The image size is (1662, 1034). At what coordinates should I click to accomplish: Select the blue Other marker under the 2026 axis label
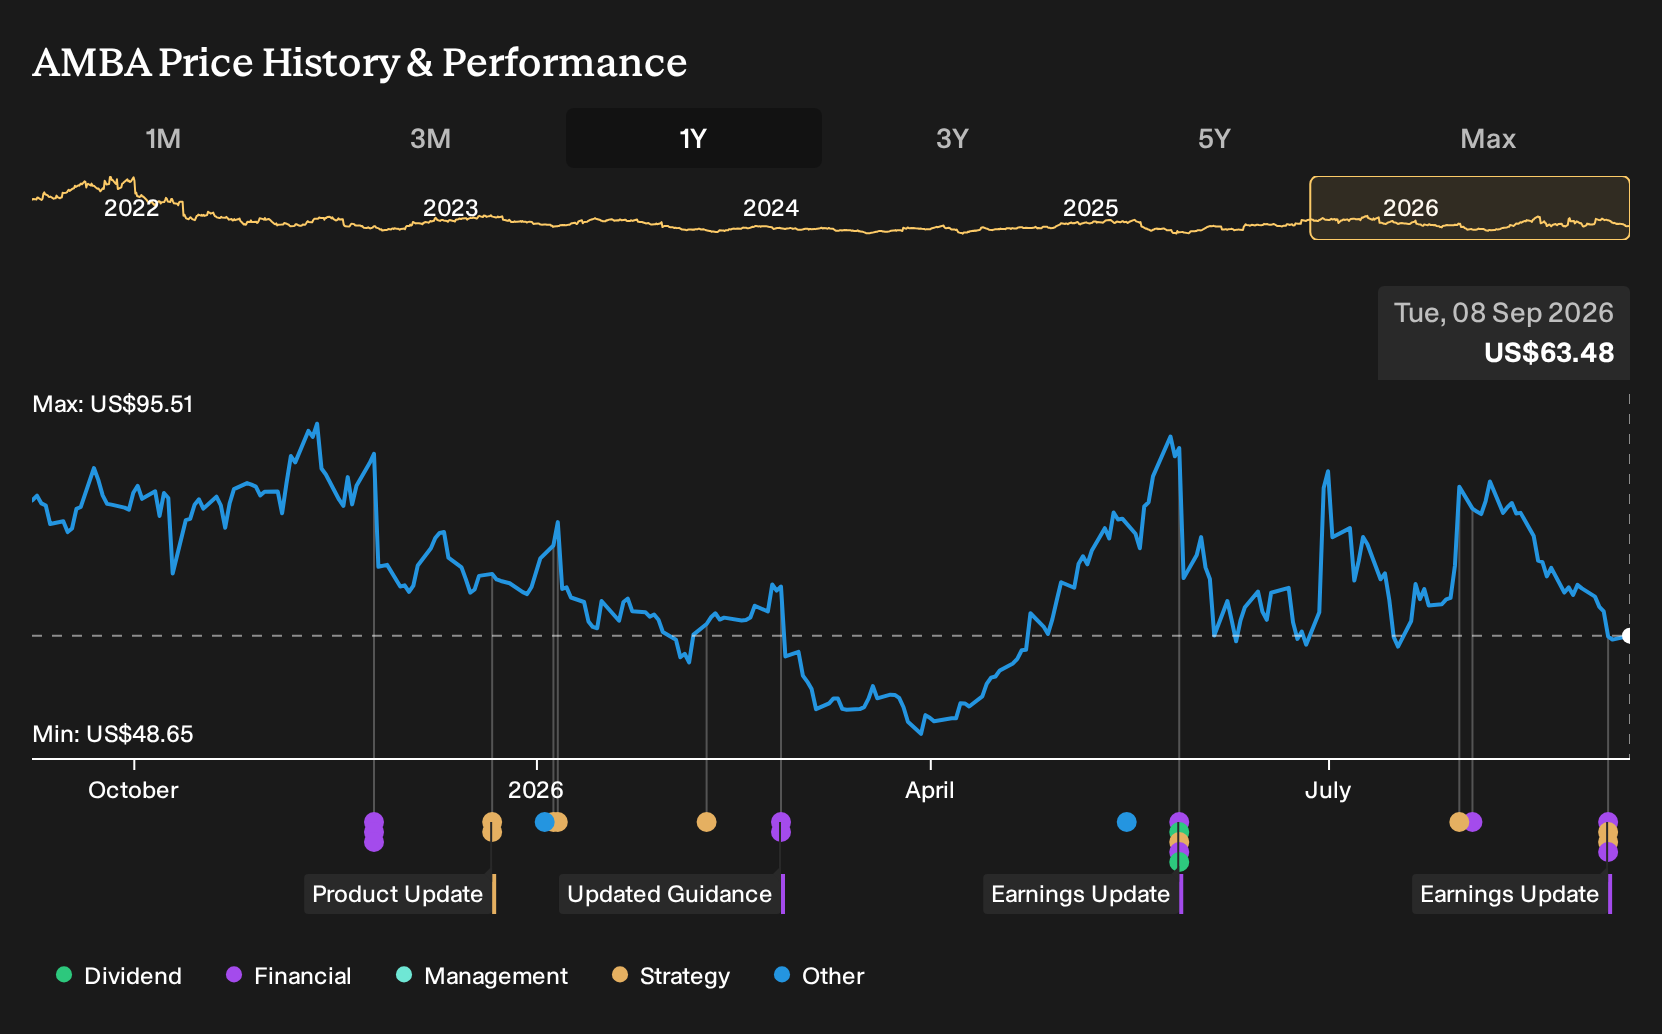tap(544, 822)
